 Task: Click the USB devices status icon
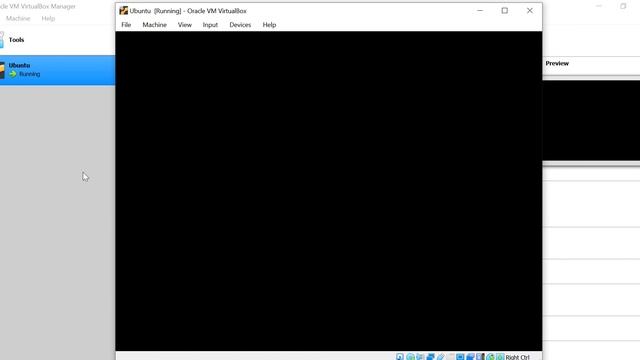coord(441,357)
